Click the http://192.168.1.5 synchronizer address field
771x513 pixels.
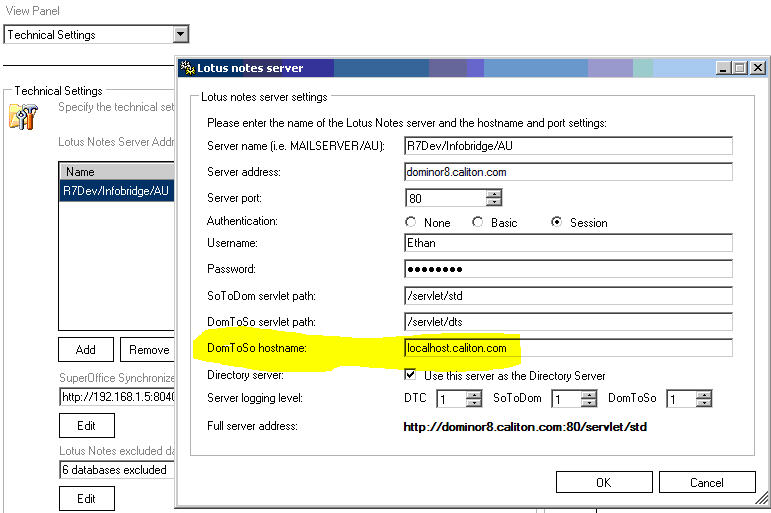pos(118,396)
